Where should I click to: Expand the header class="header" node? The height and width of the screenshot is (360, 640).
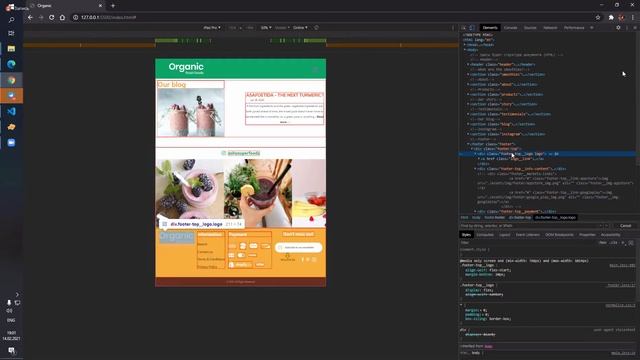[468, 64]
